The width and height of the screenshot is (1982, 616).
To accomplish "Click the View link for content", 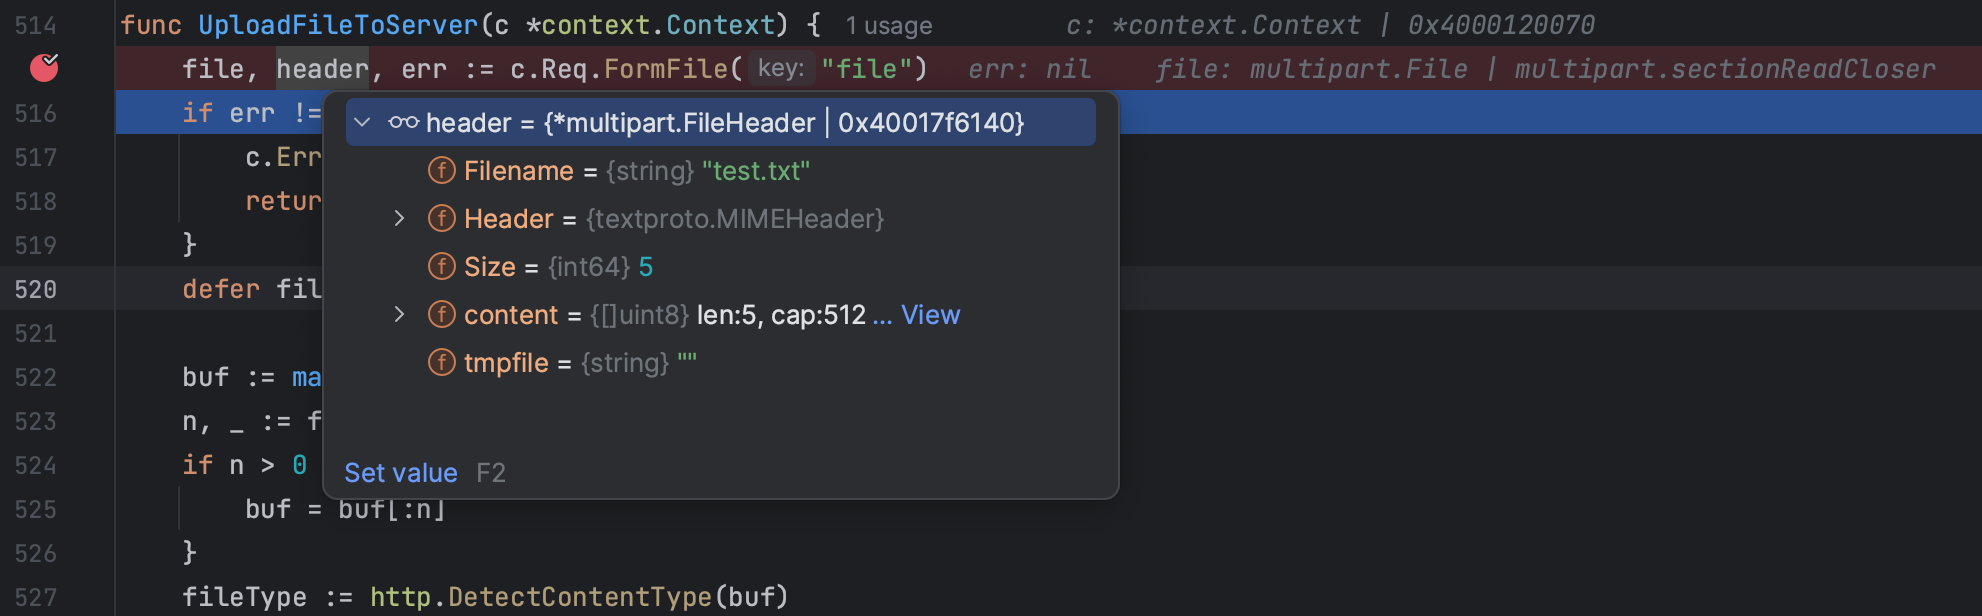I will pyautogui.click(x=930, y=315).
